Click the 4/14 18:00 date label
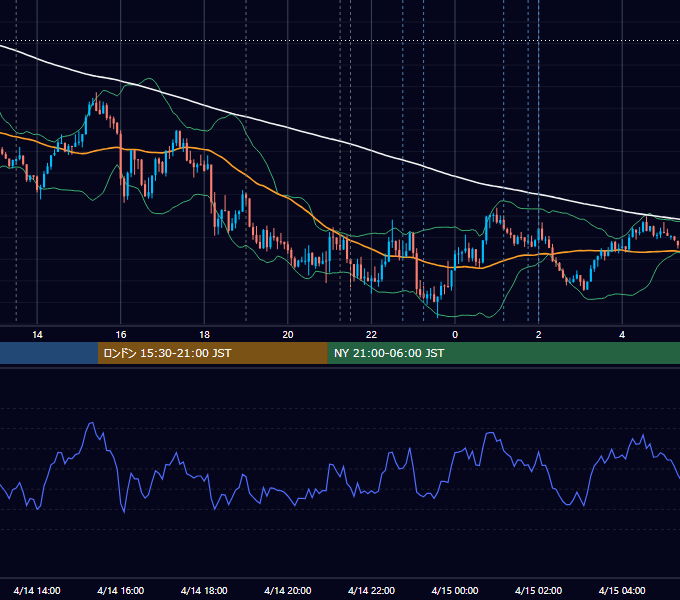Image resolution: width=680 pixels, height=600 pixels. (x=204, y=590)
